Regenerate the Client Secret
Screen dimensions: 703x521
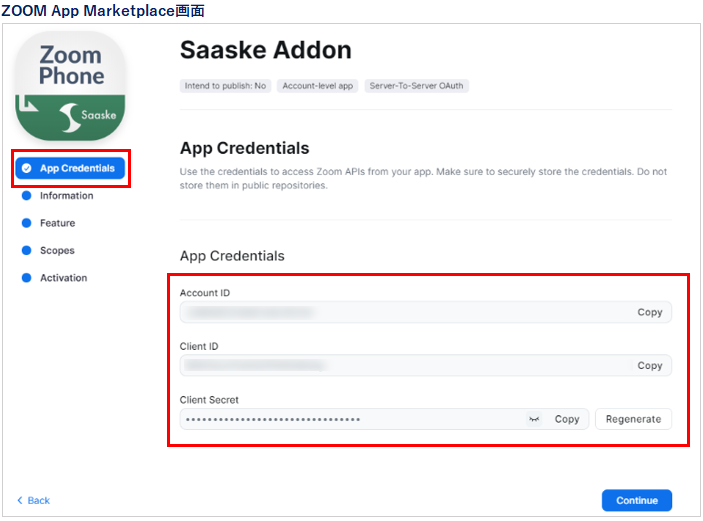pyautogui.click(x=634, y=419)
